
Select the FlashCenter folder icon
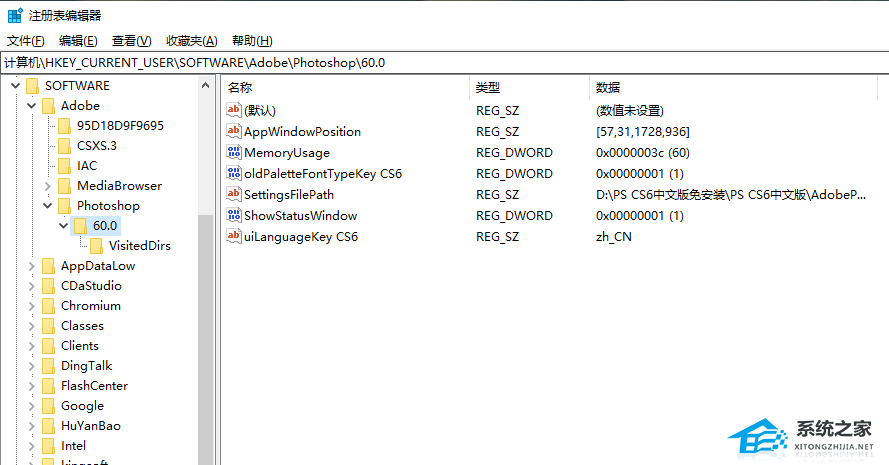49,386
